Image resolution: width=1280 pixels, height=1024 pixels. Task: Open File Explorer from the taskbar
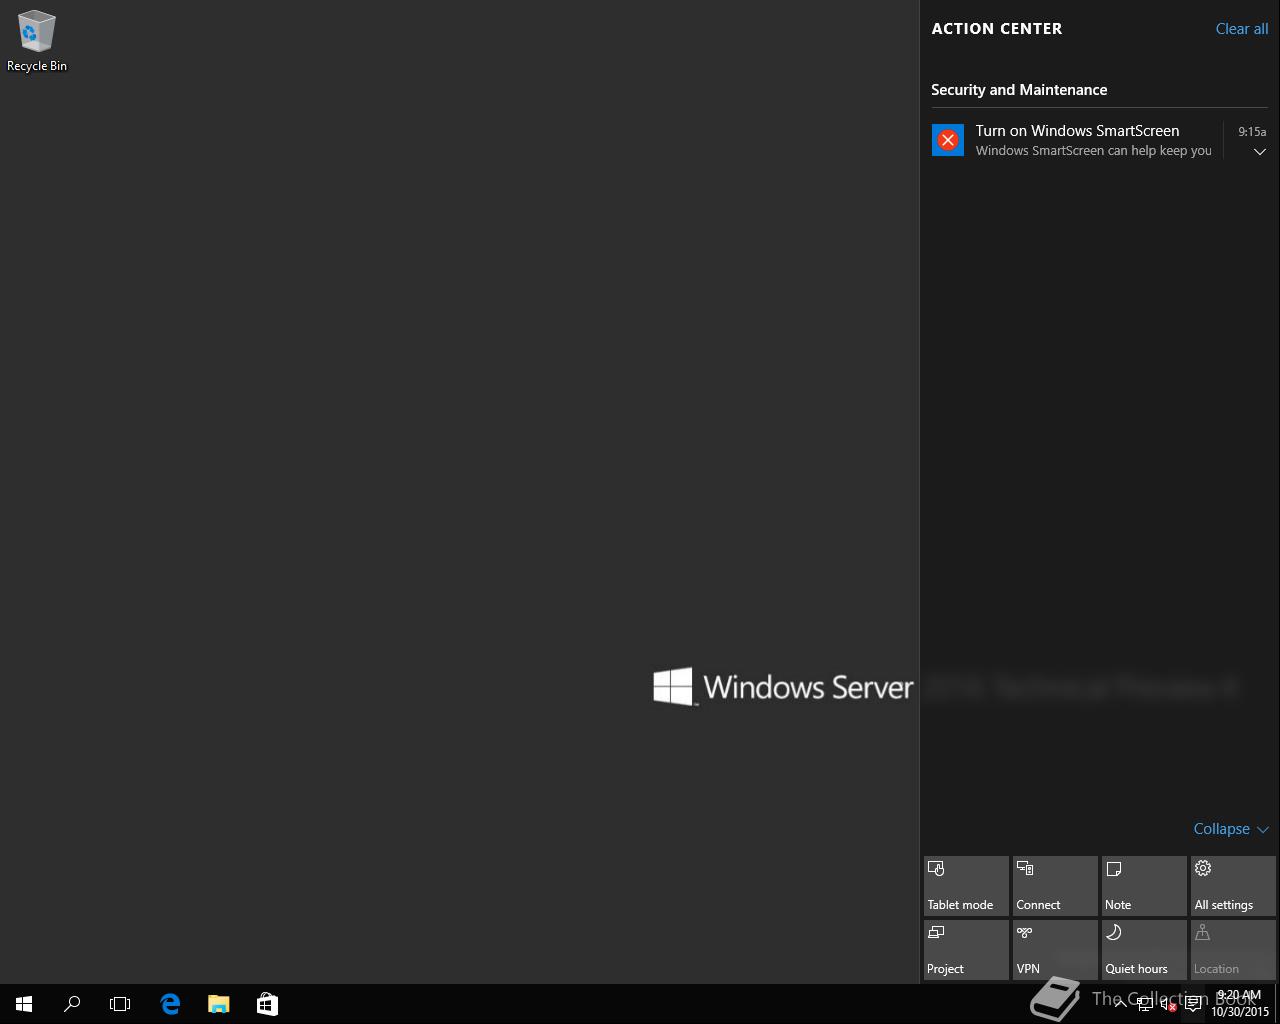[x=218, y=1004]
